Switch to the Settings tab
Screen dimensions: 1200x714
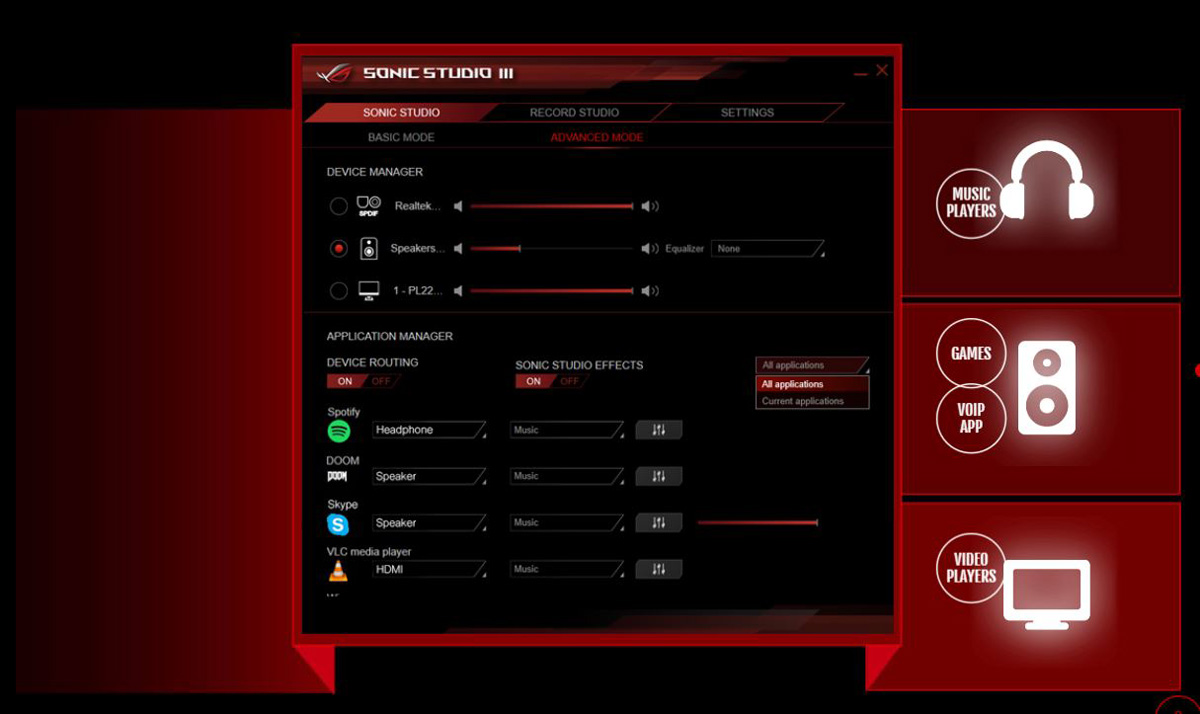click(x=747, y=112)
